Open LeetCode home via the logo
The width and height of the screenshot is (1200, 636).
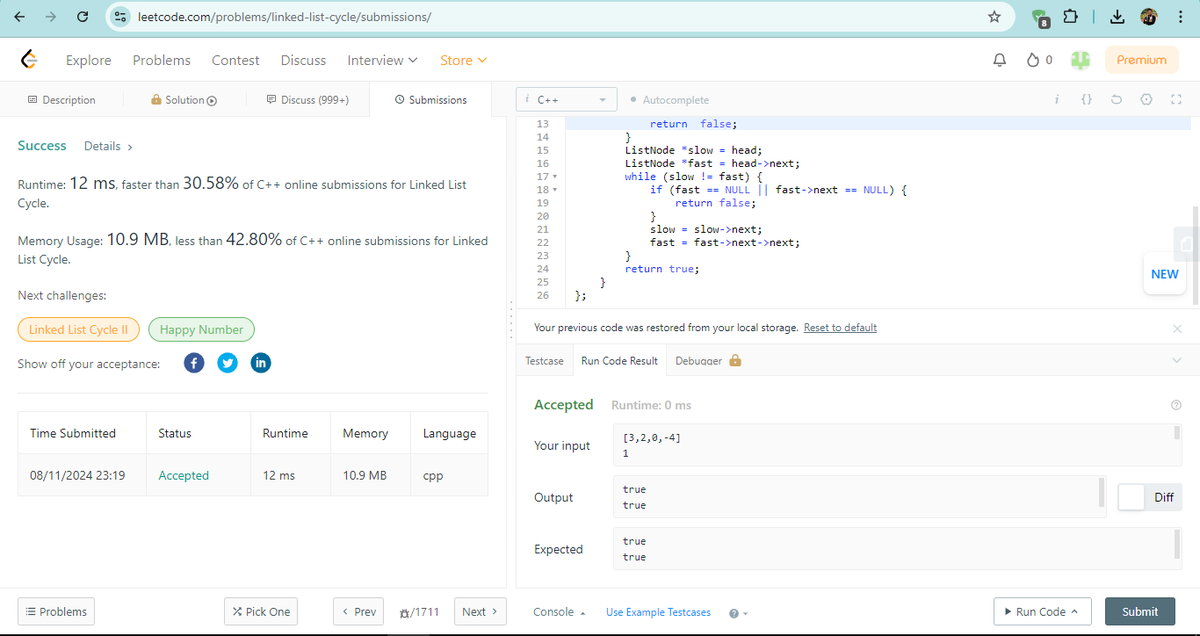pyautogui.click(x=30, y=60)
